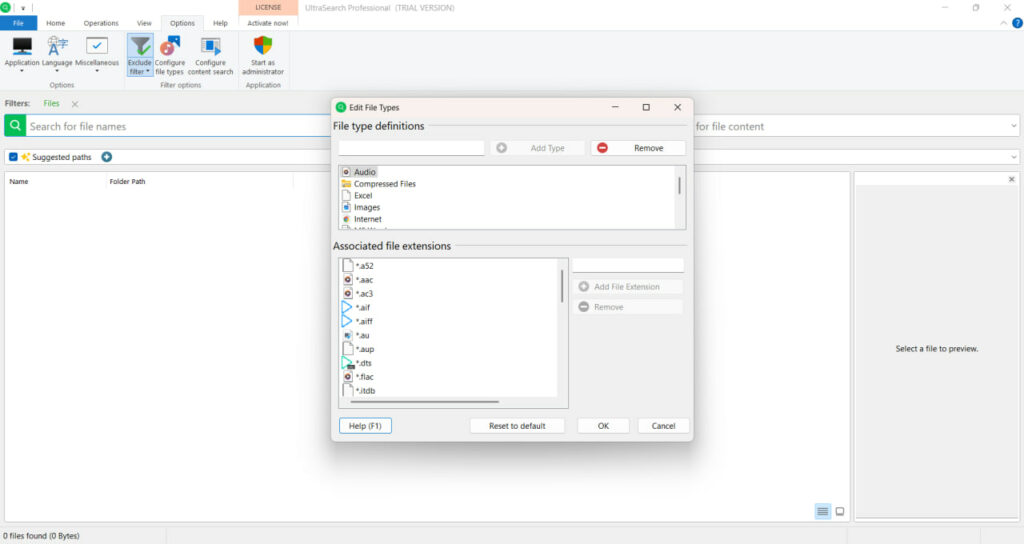Screen dimensions: 1024x544
Task: Select the Images file type
Action: coord(360,208)
